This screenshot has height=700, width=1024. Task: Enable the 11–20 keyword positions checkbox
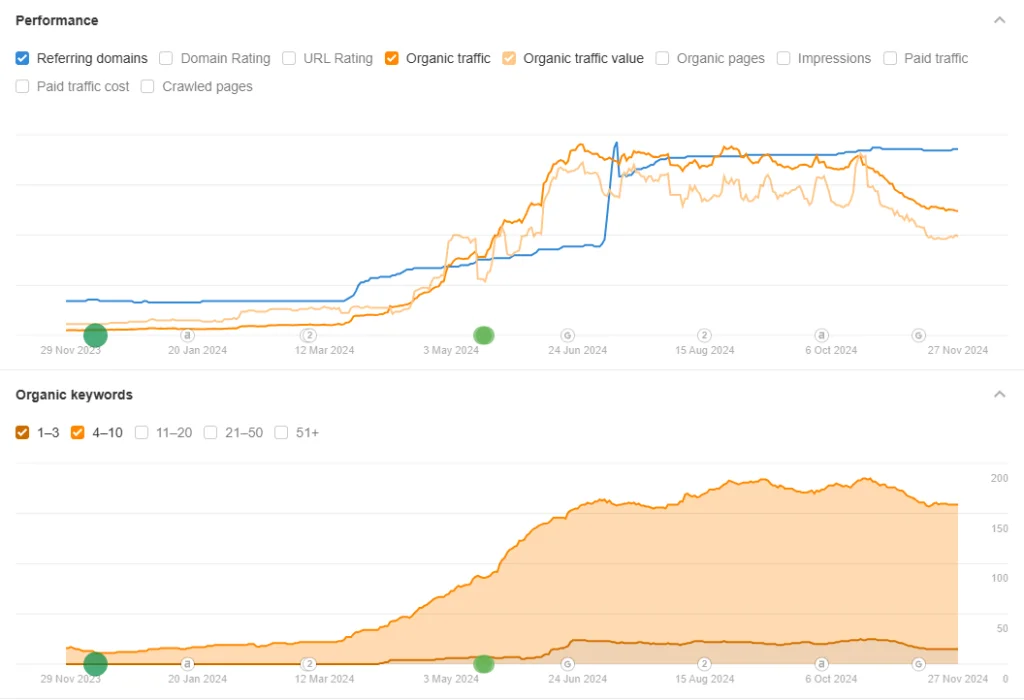point(142,432)
